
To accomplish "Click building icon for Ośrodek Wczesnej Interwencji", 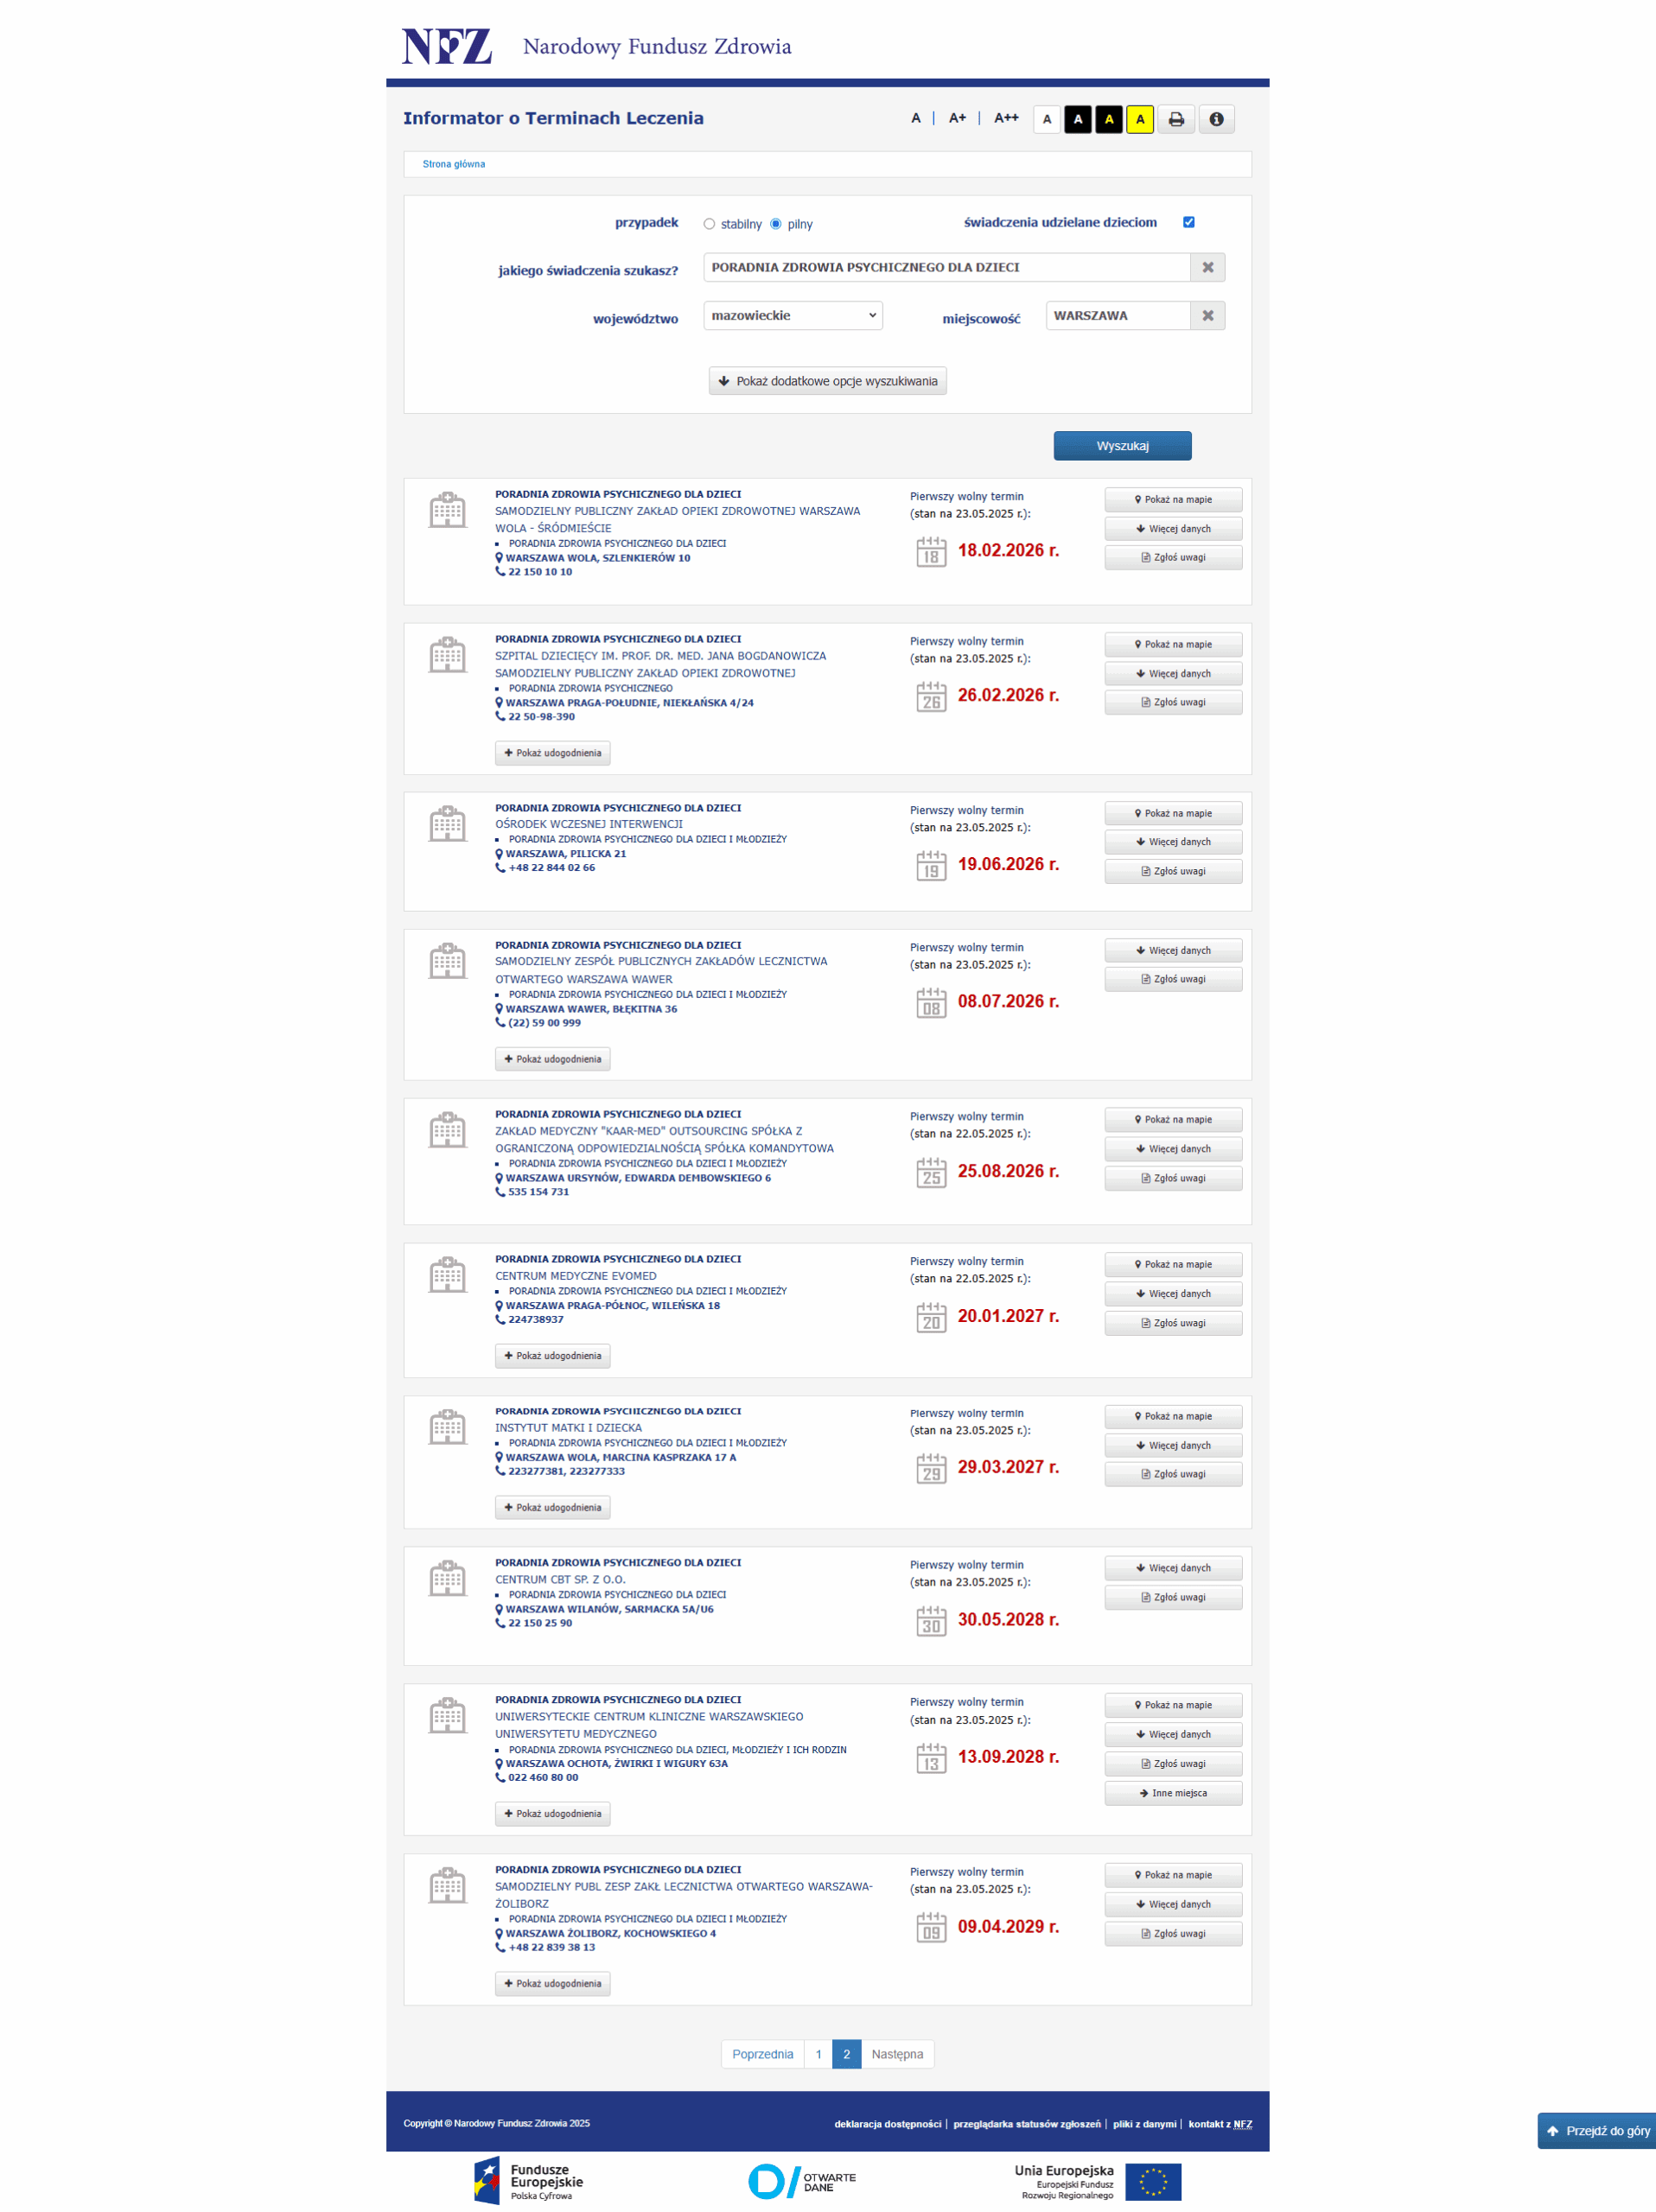I will pyautogui.click(x=447, y=824).
